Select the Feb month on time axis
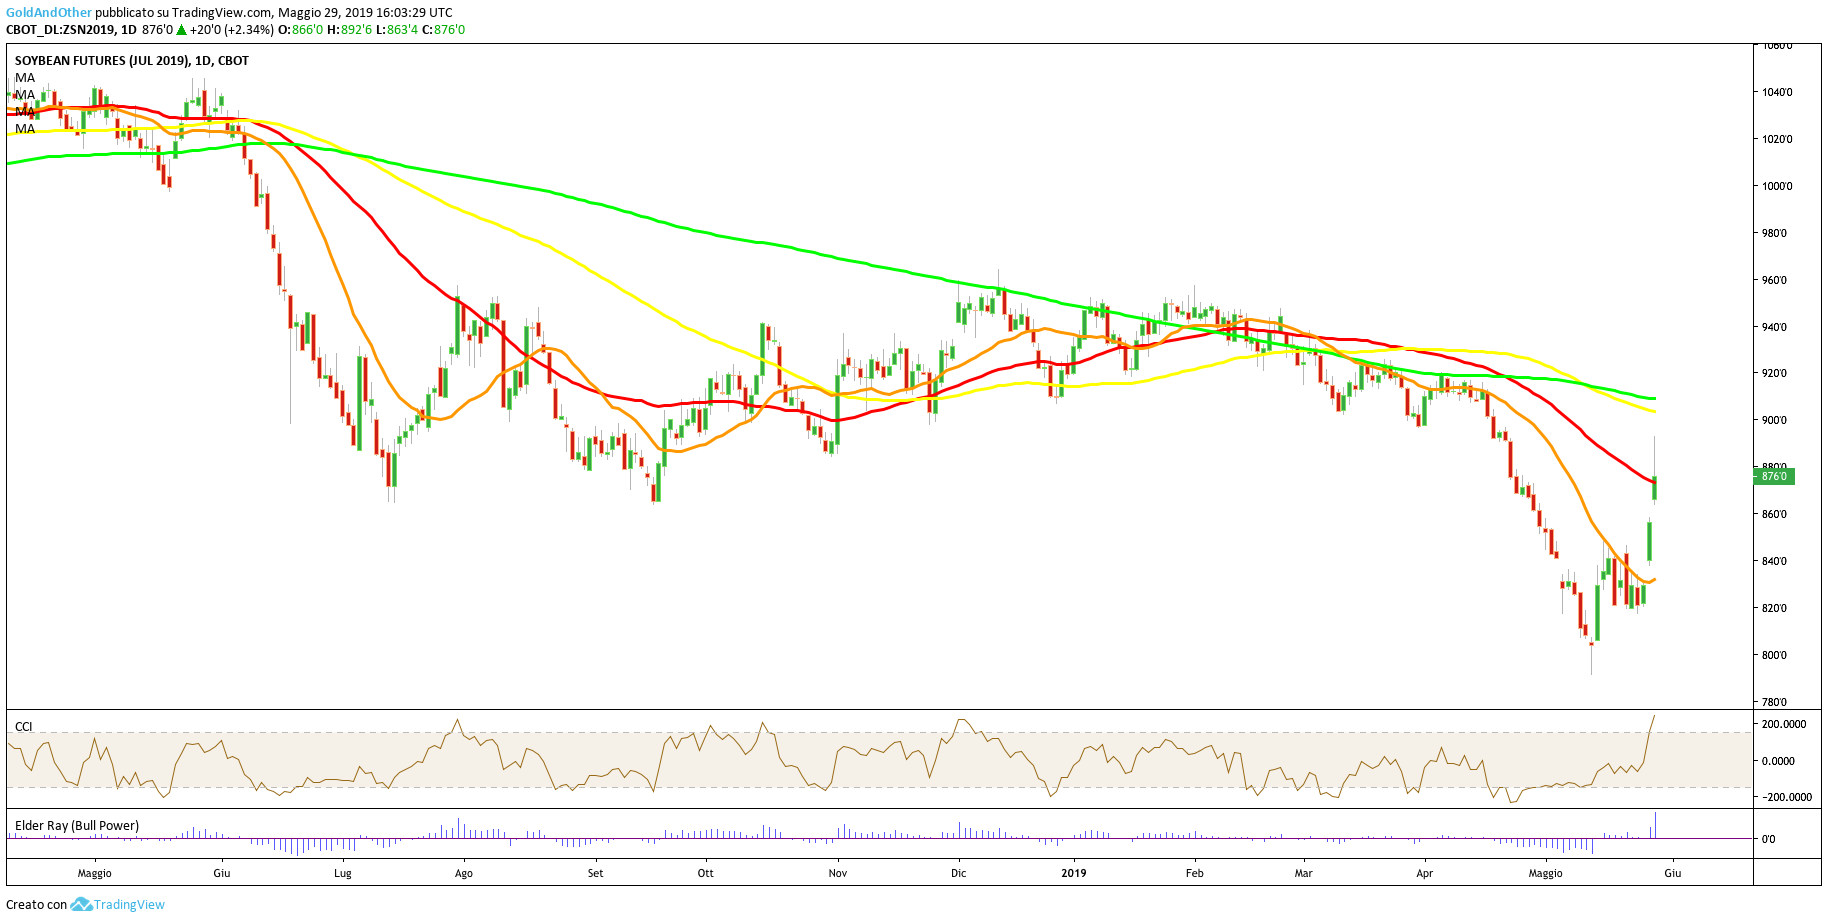1828x922 pixels. click(x=1195, y=874)
